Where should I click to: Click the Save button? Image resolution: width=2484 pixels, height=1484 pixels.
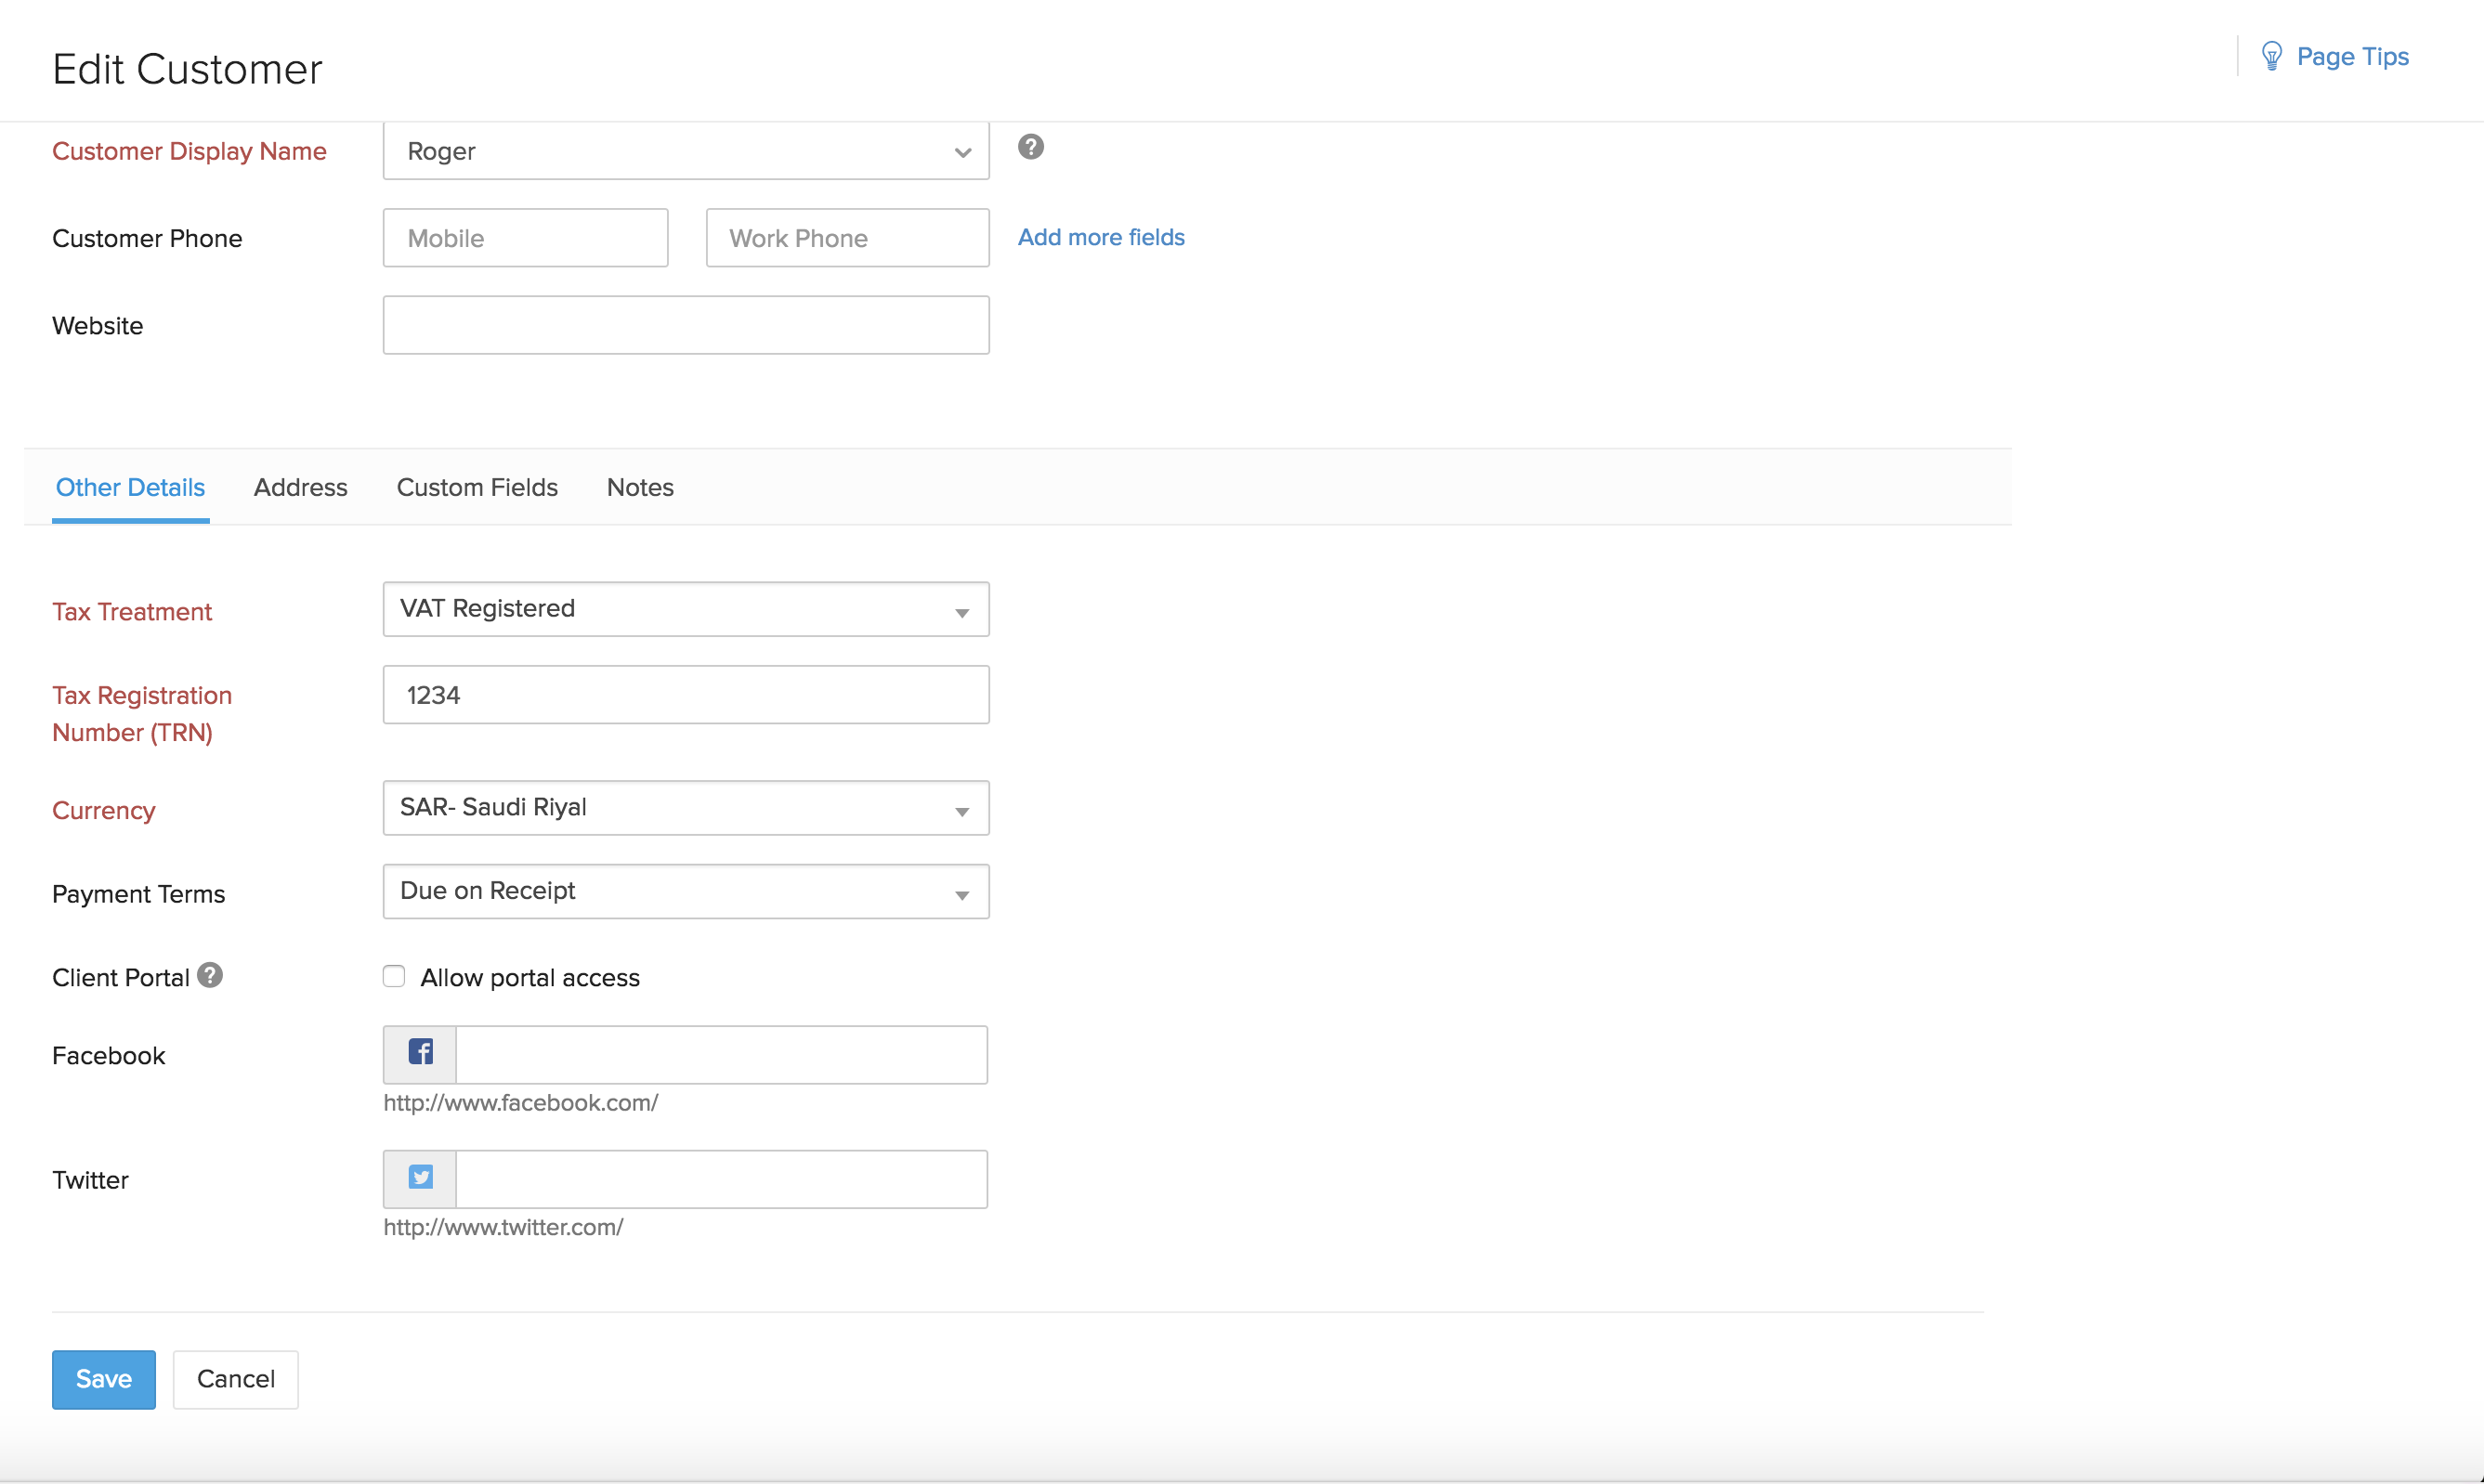104,1379
